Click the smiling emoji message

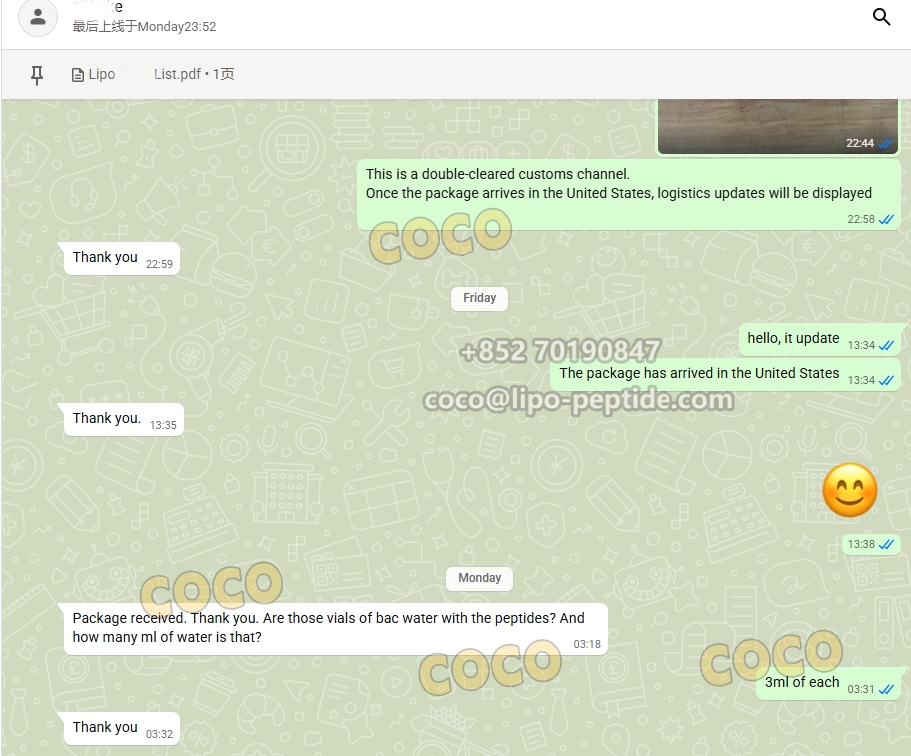(x=850, y=490)
